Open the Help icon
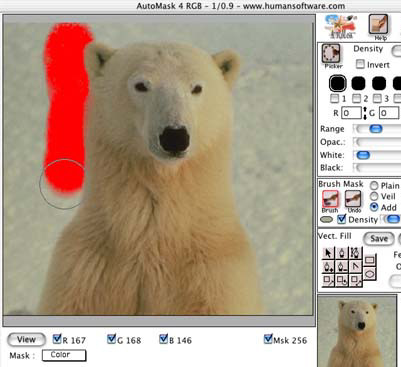 [378, 24]
